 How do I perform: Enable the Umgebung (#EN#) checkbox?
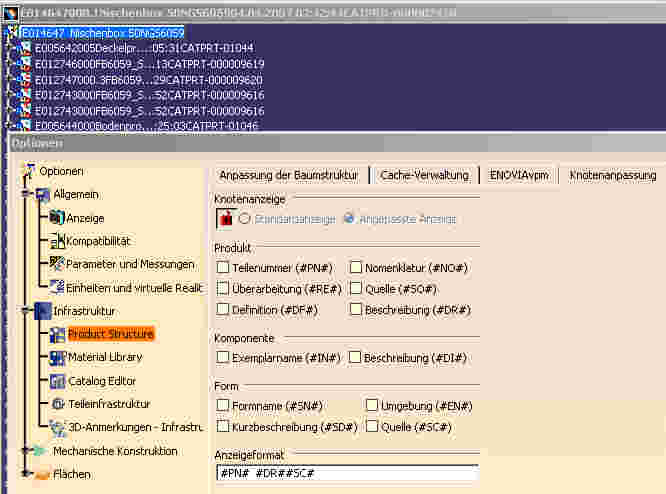tap(372, 405)
